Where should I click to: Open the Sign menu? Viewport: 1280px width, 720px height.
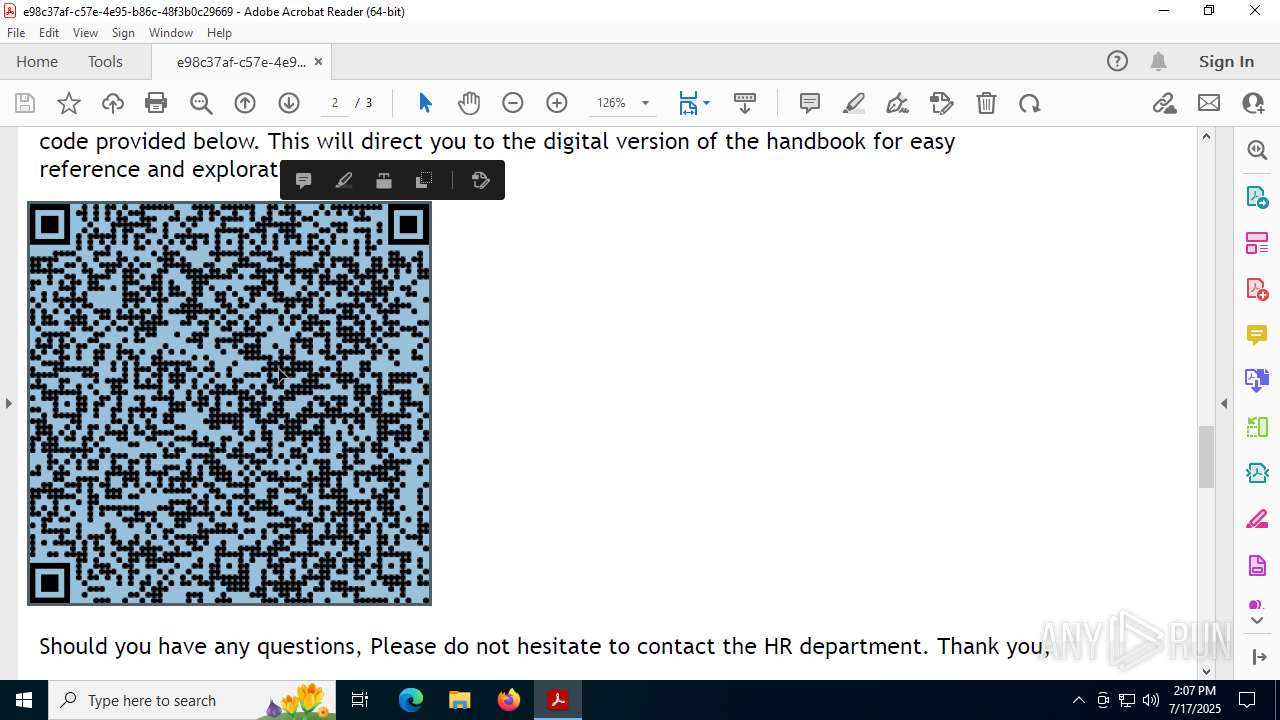(123, 33)
